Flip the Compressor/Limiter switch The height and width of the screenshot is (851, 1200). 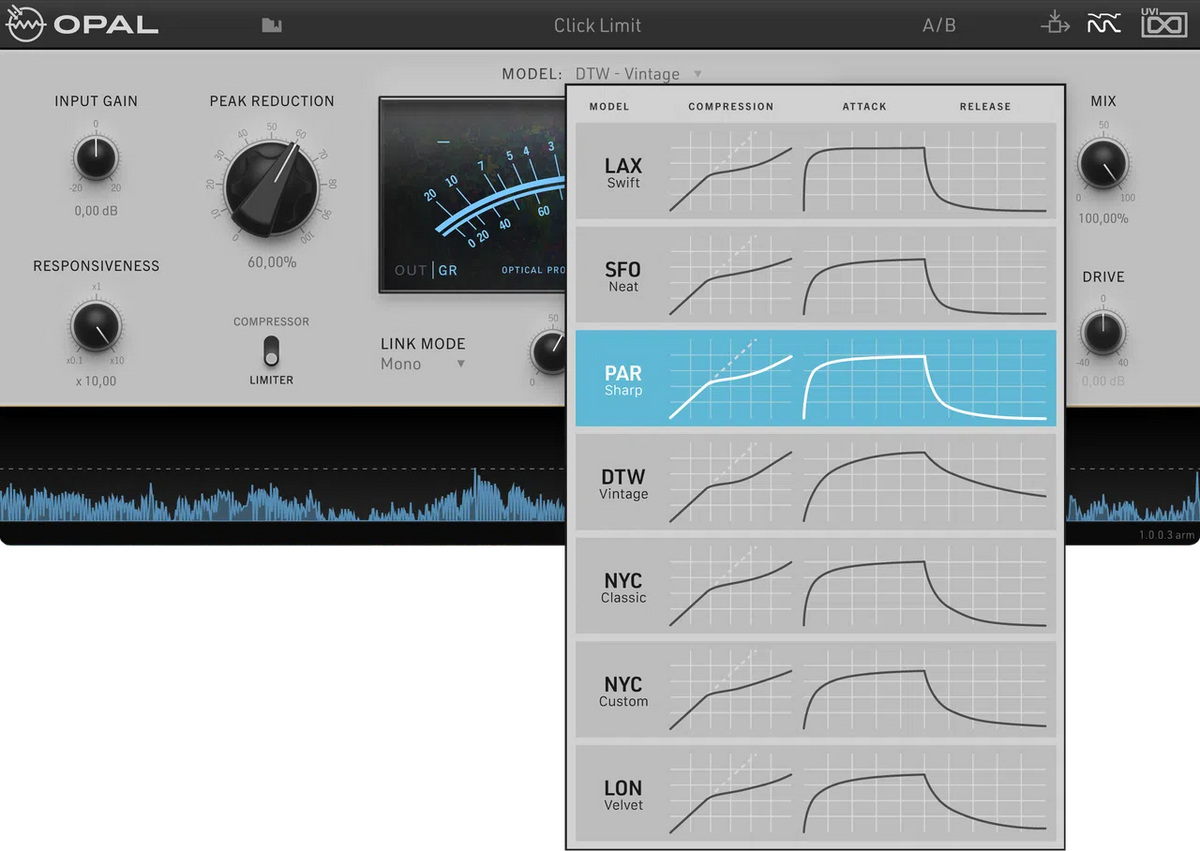point(271,351)
